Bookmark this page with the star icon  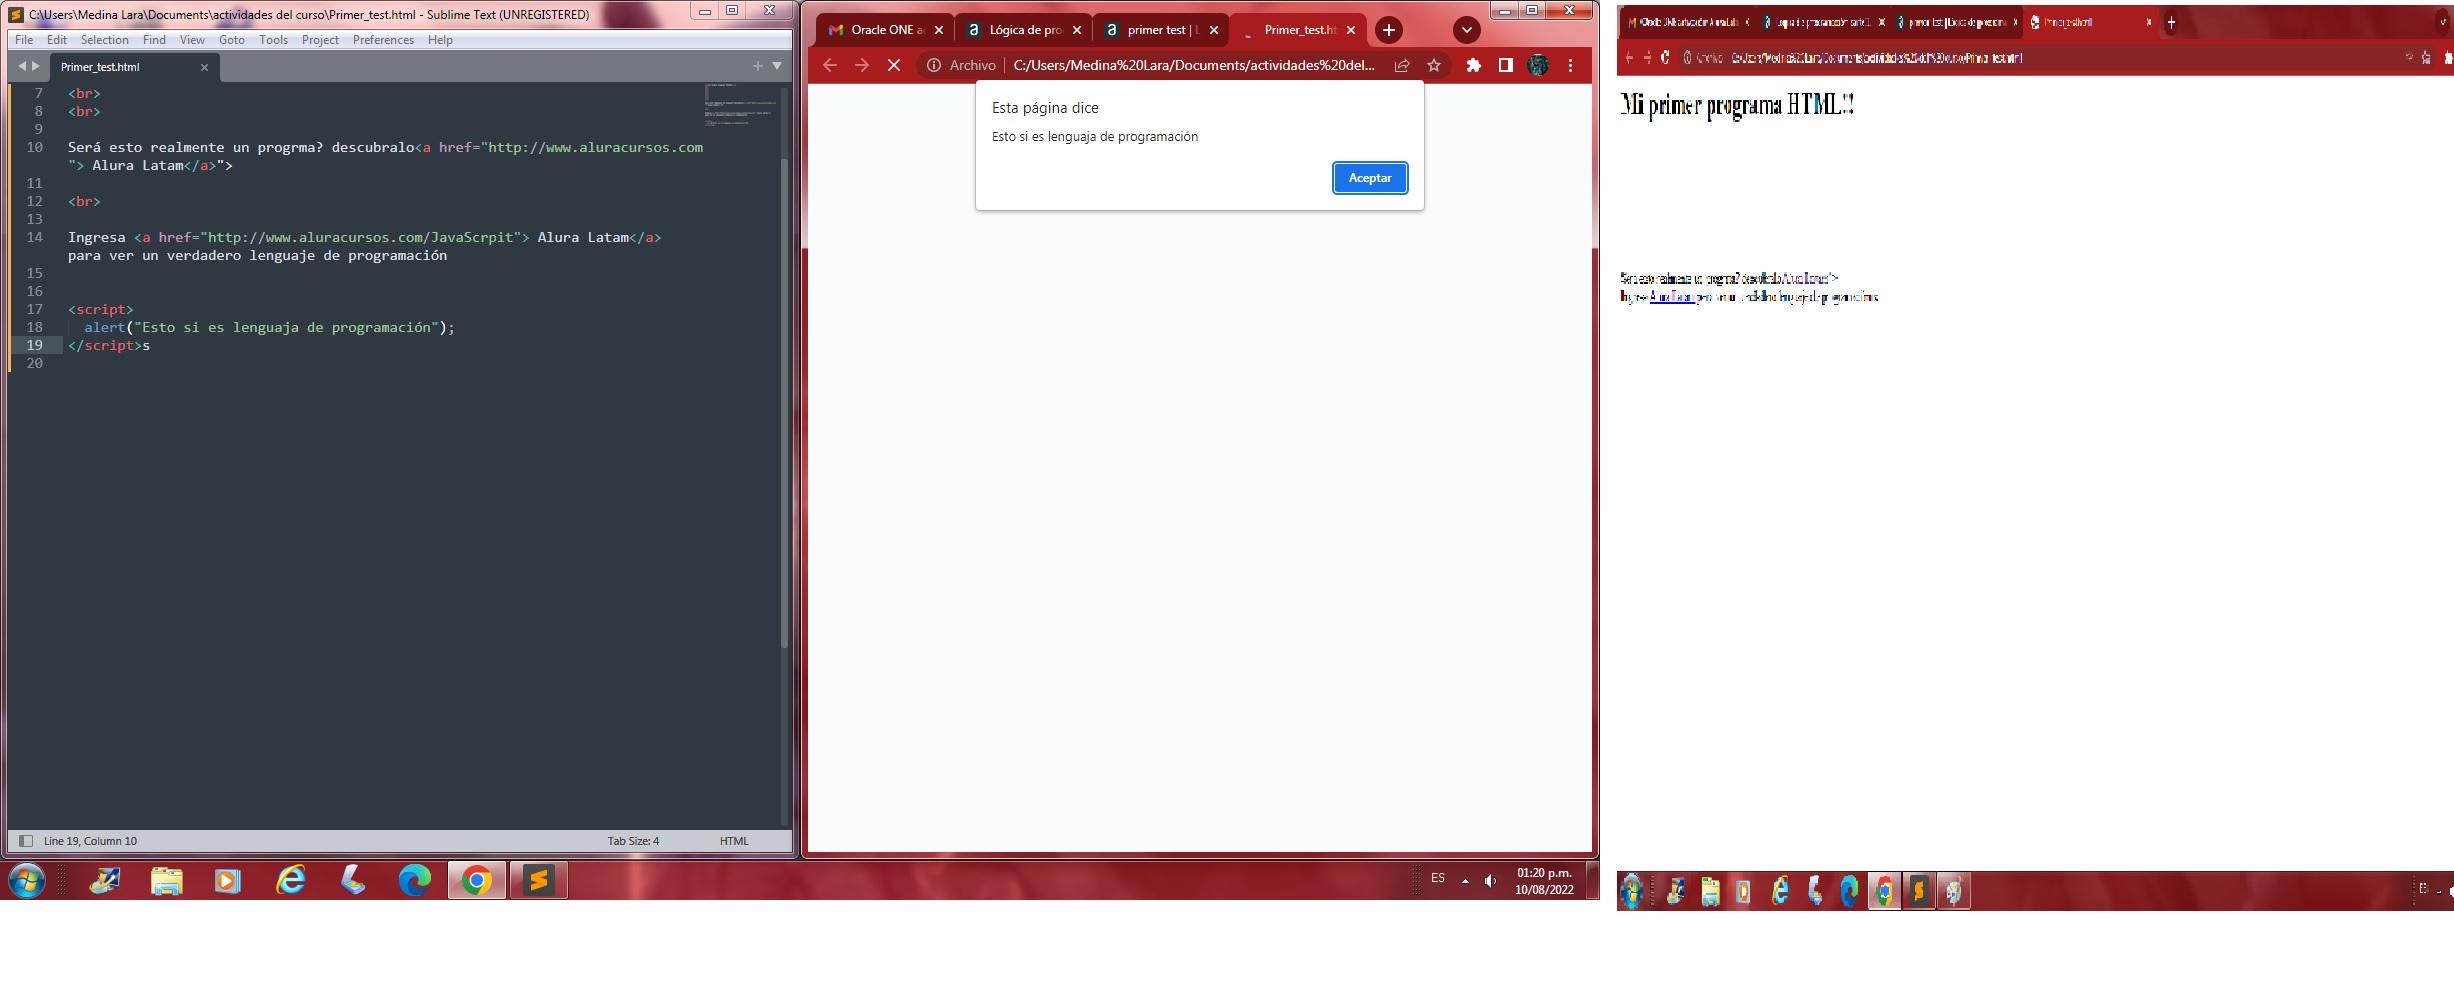(1434, 65)
